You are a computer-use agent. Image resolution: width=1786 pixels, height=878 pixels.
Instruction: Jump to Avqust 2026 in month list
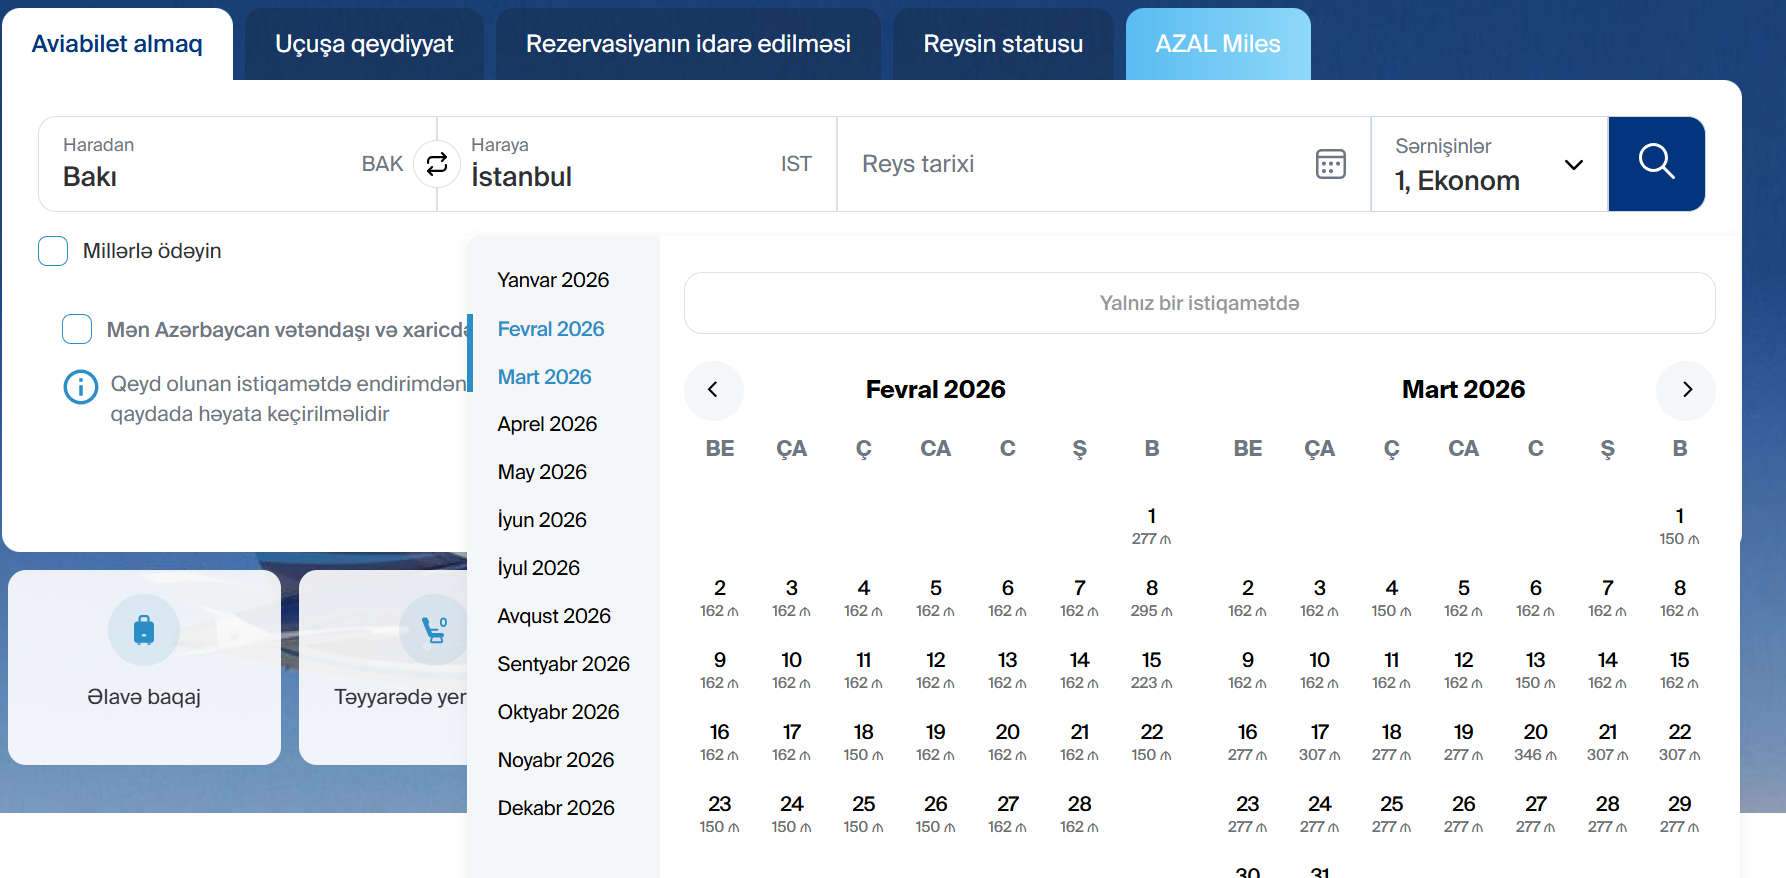coord(554,616)
